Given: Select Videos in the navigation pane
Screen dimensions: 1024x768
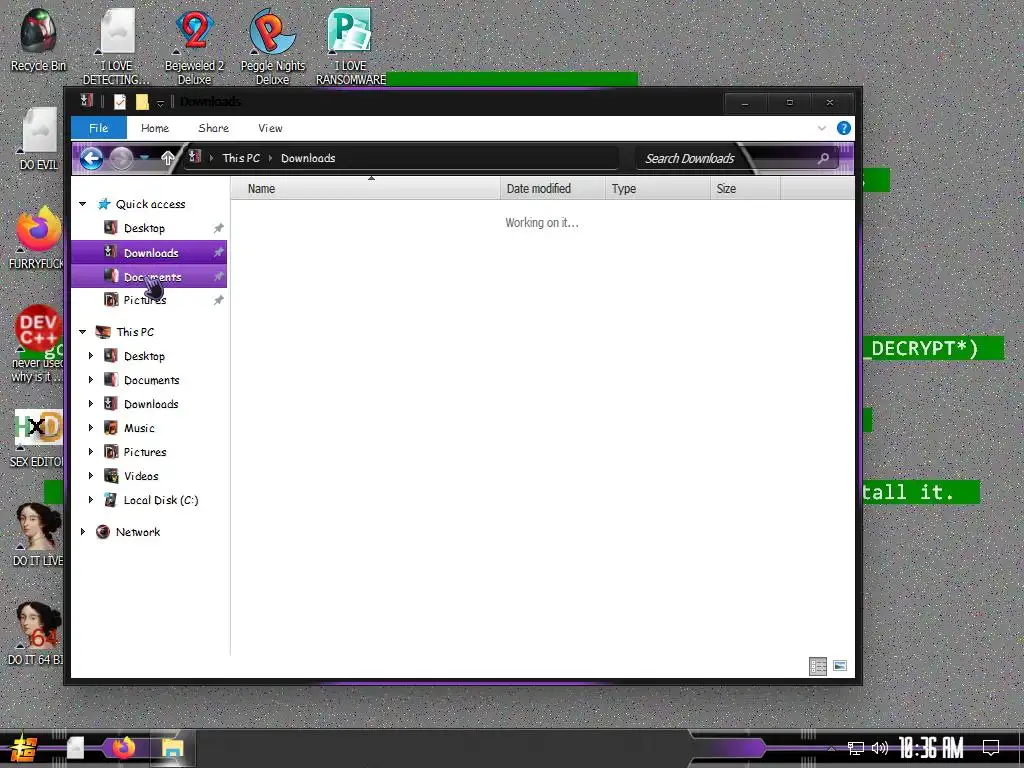Looking at the screenshot, I should (x=141, y=475).
